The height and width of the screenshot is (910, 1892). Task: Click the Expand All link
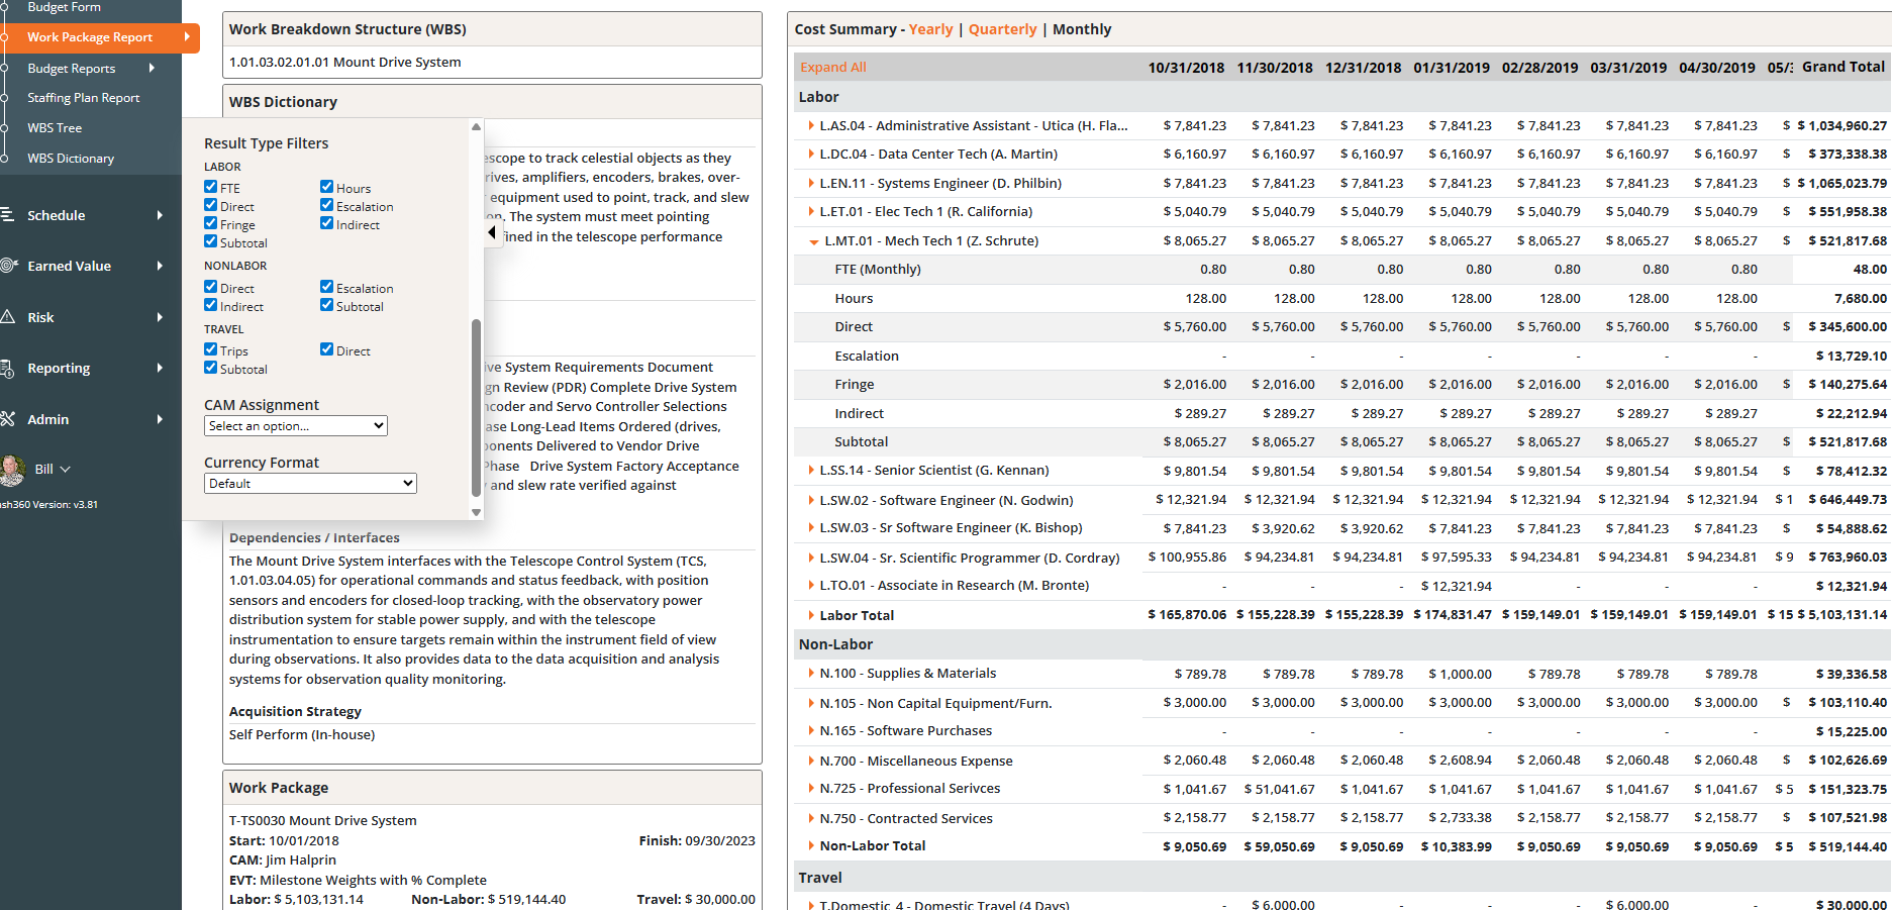(833, 67)
